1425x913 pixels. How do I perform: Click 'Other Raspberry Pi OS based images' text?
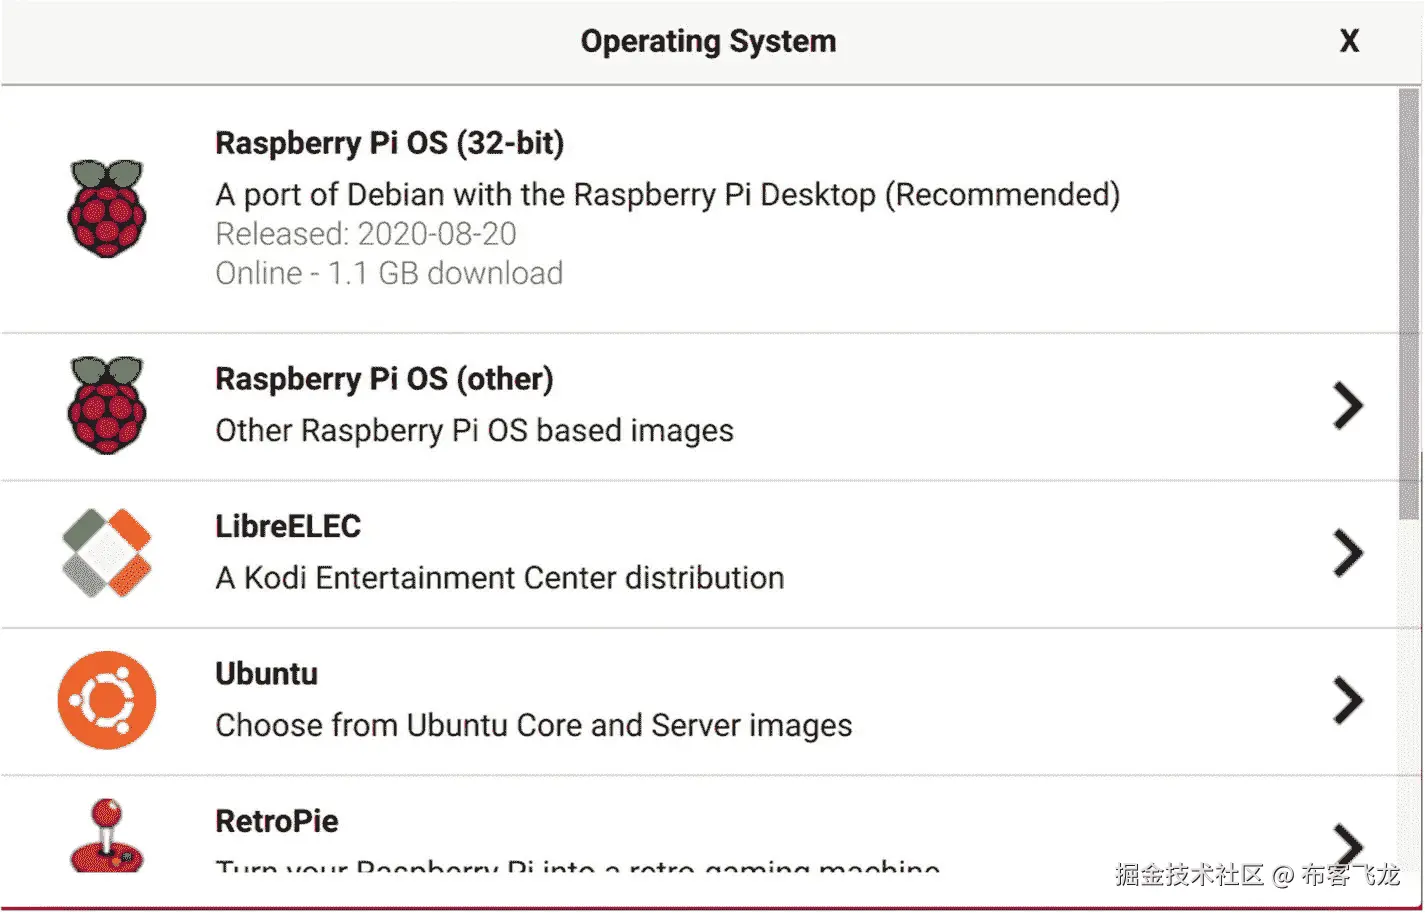474,431
